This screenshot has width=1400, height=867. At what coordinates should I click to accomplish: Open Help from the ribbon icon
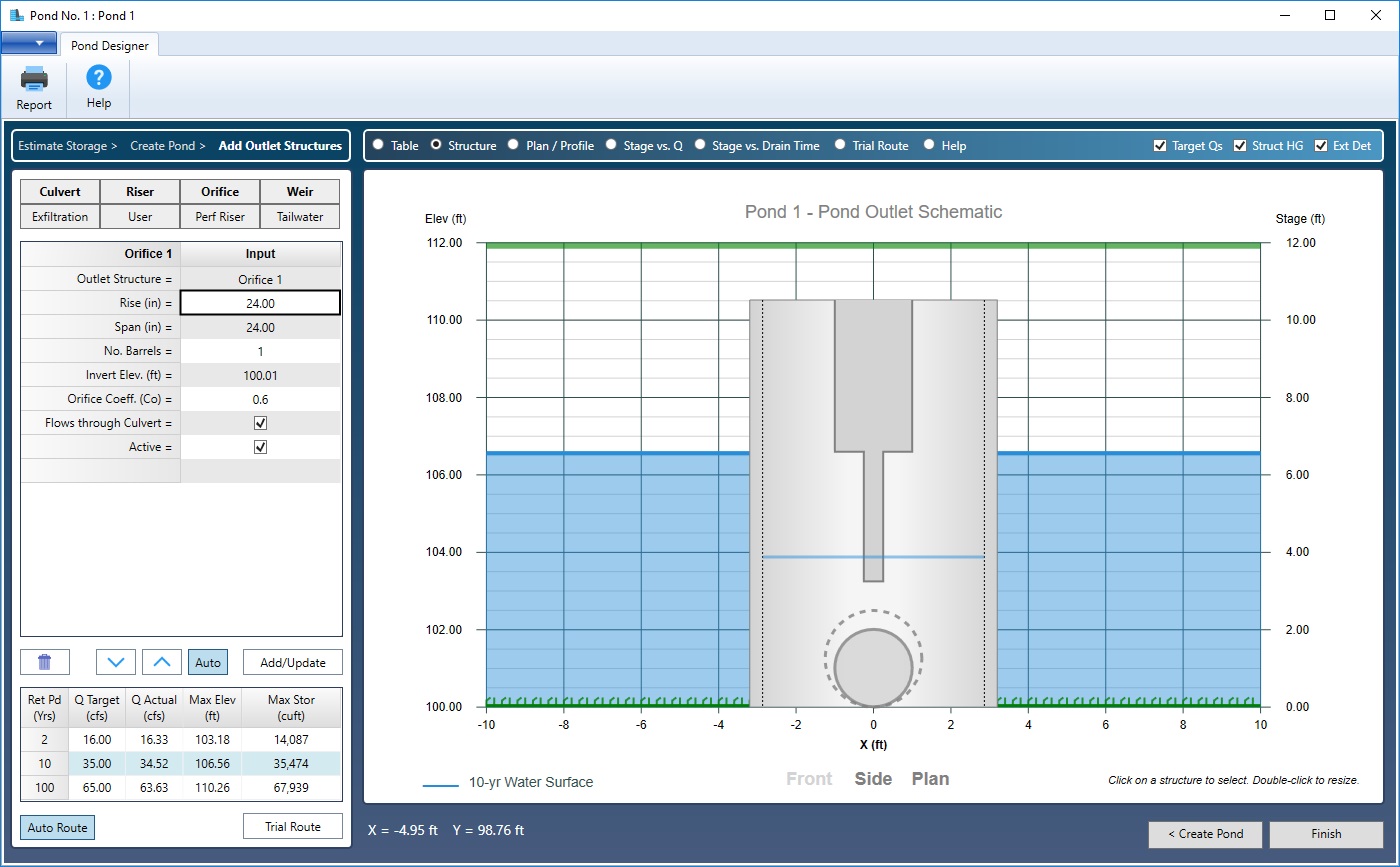(98, 78)
